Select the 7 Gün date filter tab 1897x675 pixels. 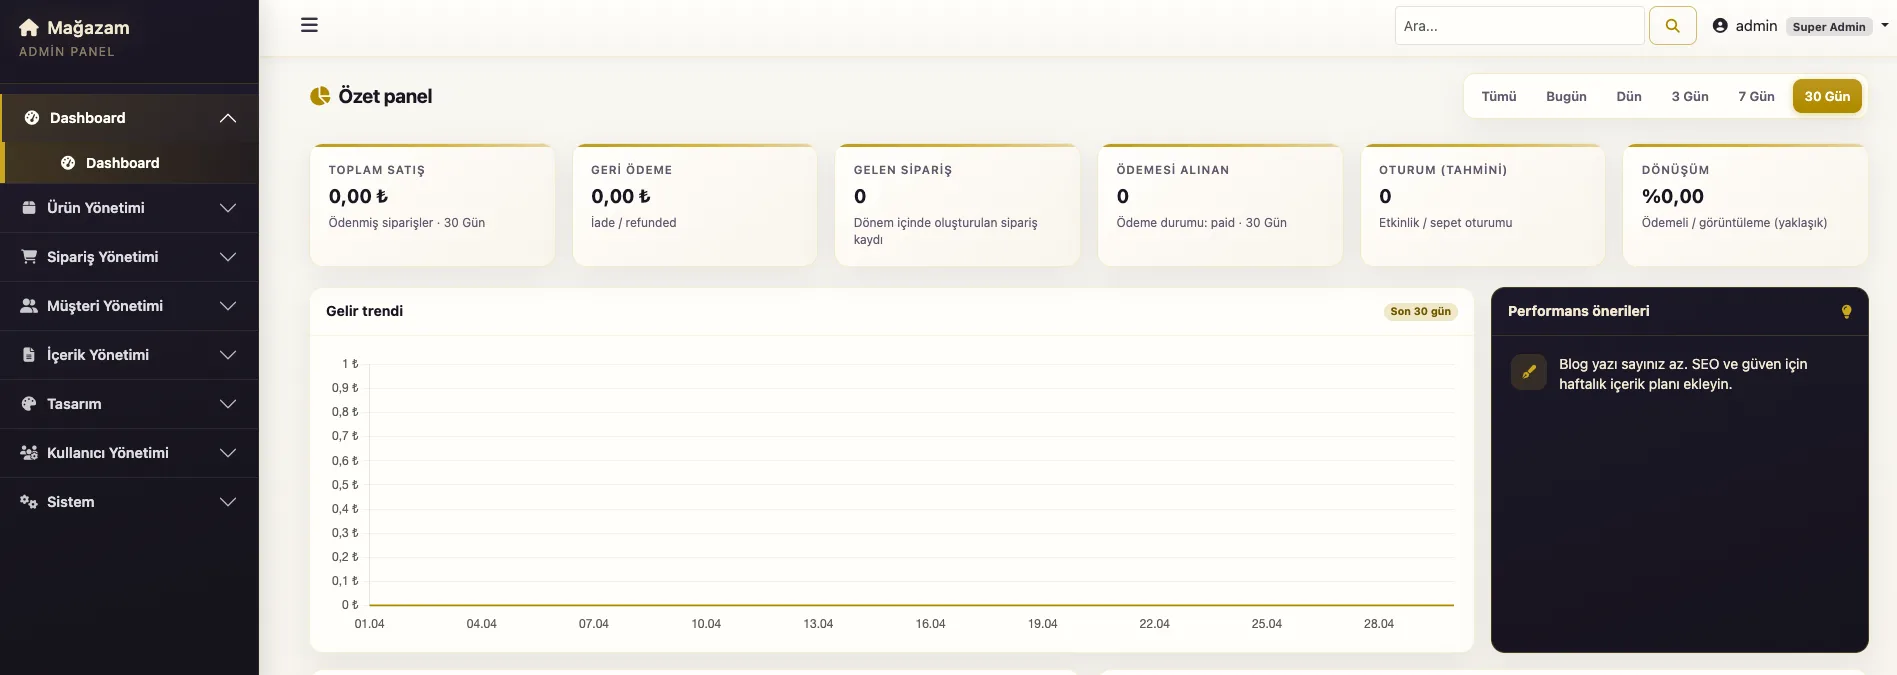pyautogui.click(x=1756, y=97)
